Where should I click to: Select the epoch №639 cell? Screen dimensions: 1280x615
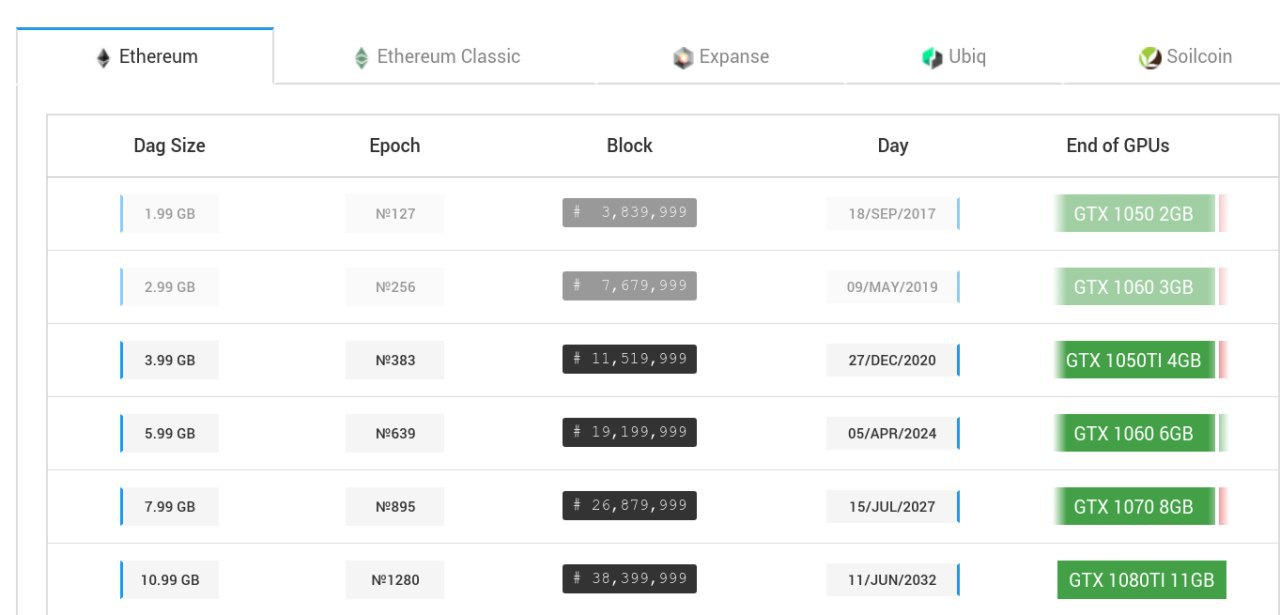(x=395, y=434)
